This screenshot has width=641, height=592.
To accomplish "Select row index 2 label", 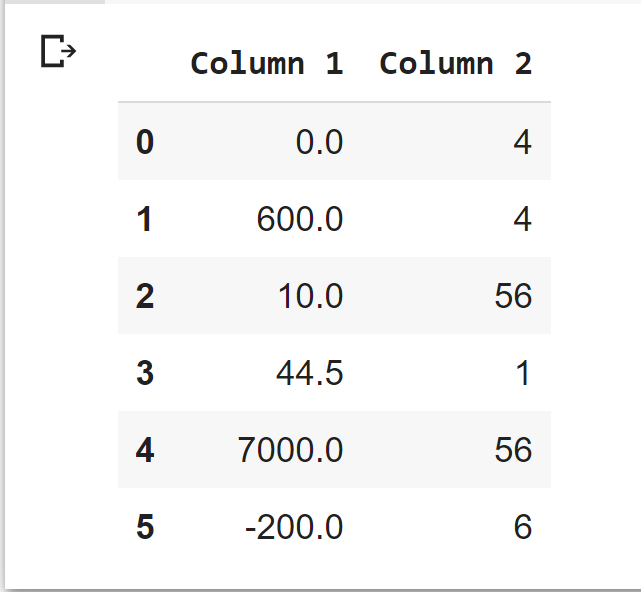I will (x=145, y=296).
